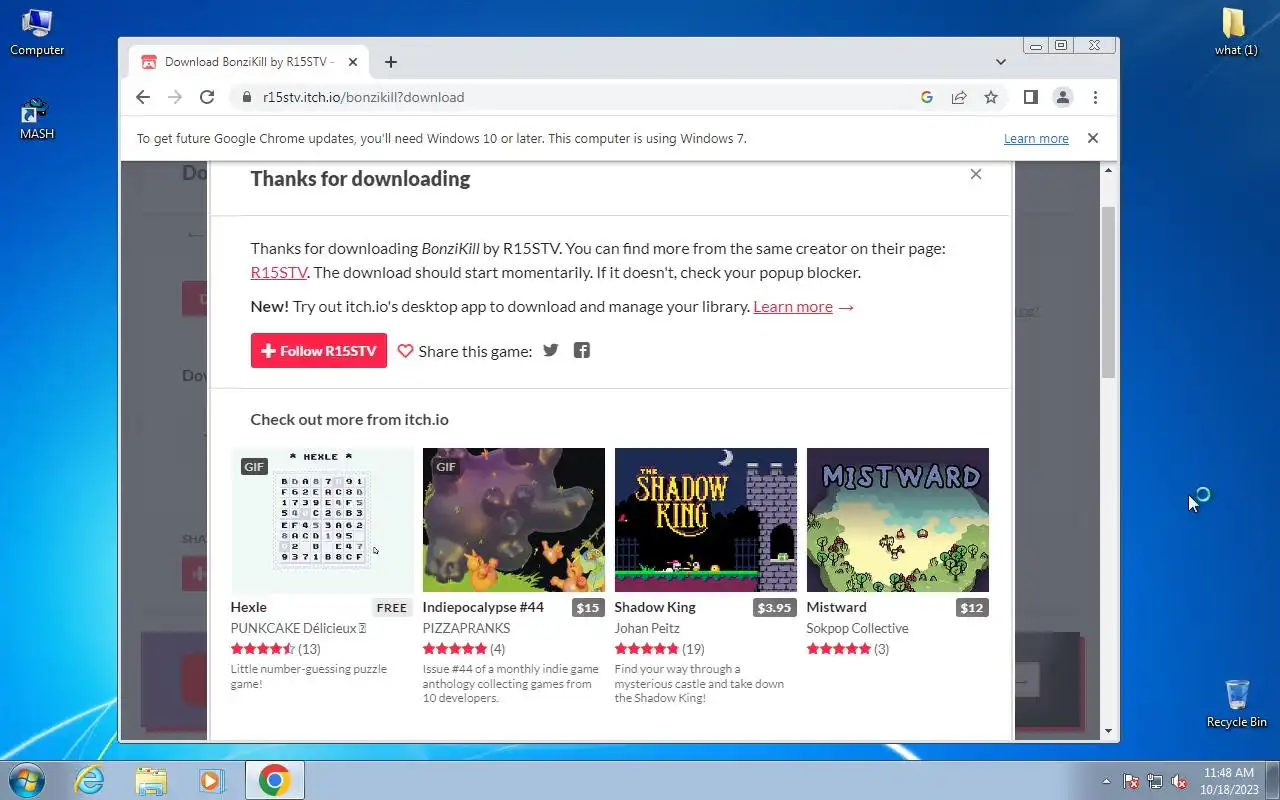
Task: Click the scrollbar down arrow
Action: pyautogui.click(x=1108, y=731)
